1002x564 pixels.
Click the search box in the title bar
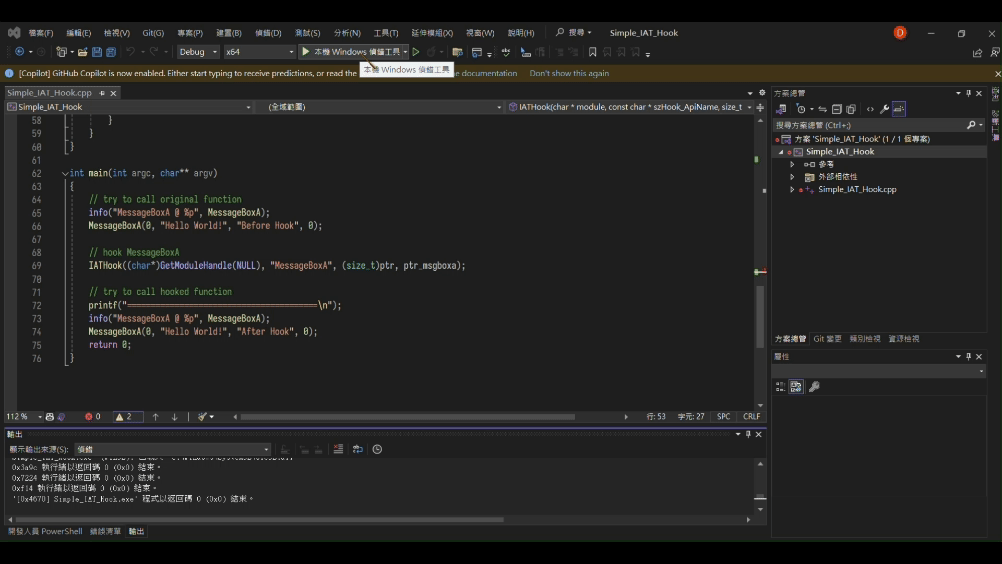click(x=573, y=33)
